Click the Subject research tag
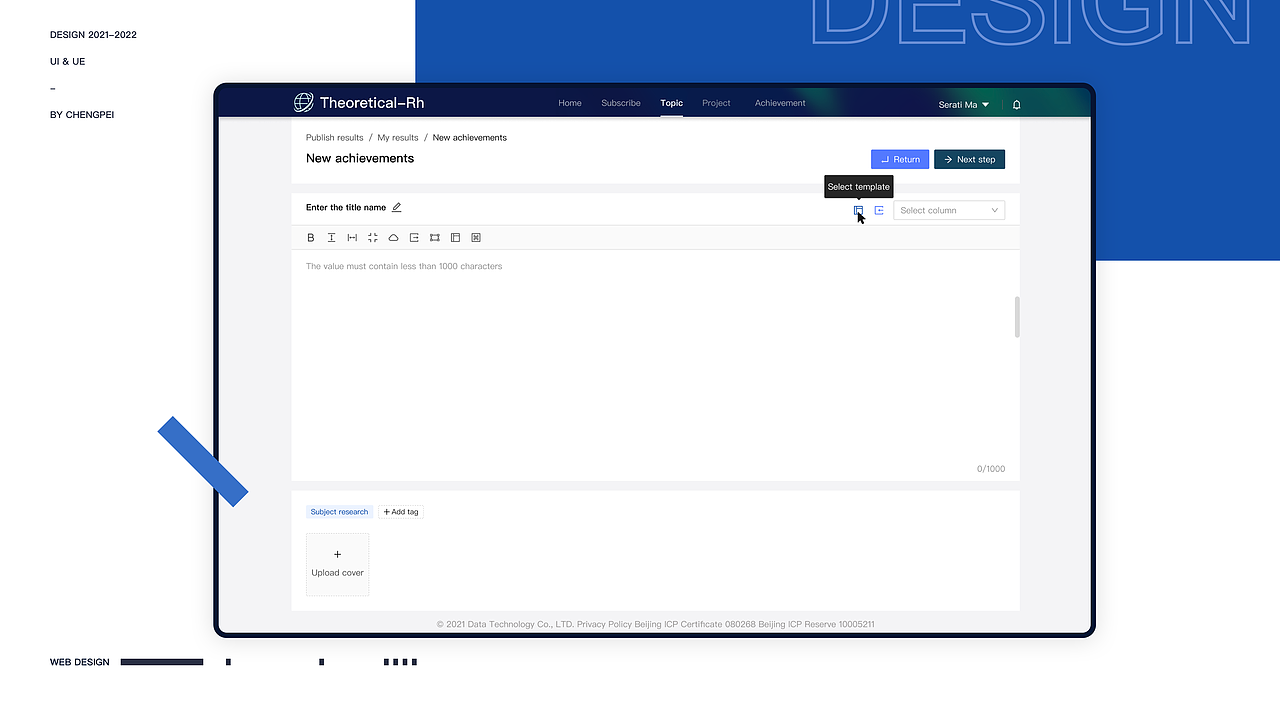 (340, 512)
